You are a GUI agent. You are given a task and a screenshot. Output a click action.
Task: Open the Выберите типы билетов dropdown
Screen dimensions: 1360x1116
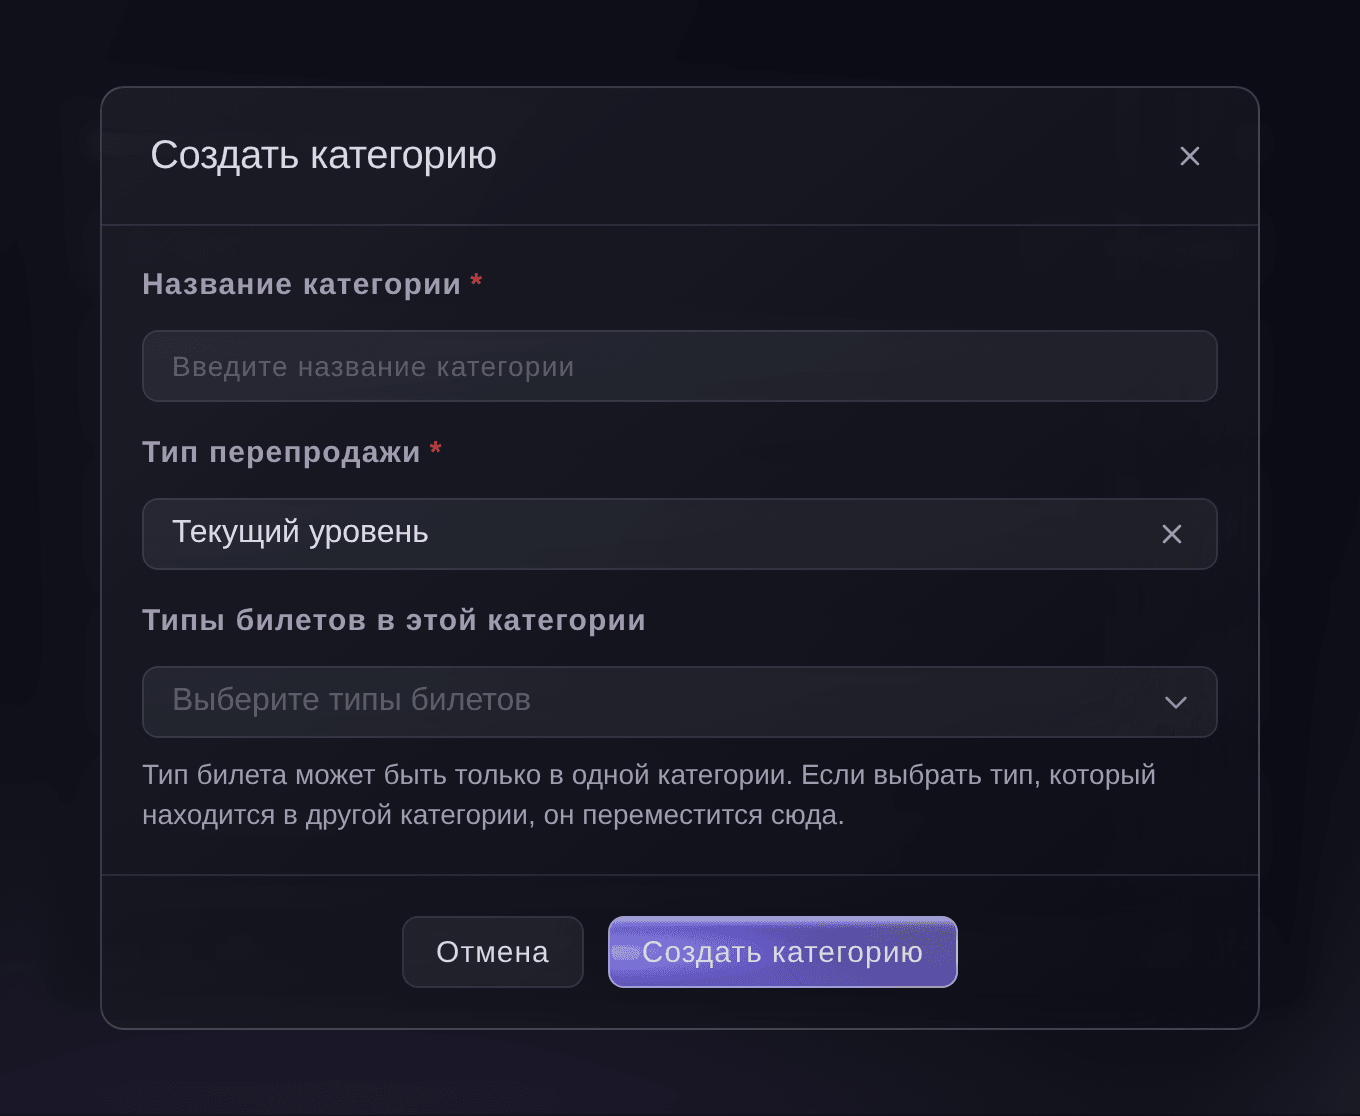click(x=679, y=702)
